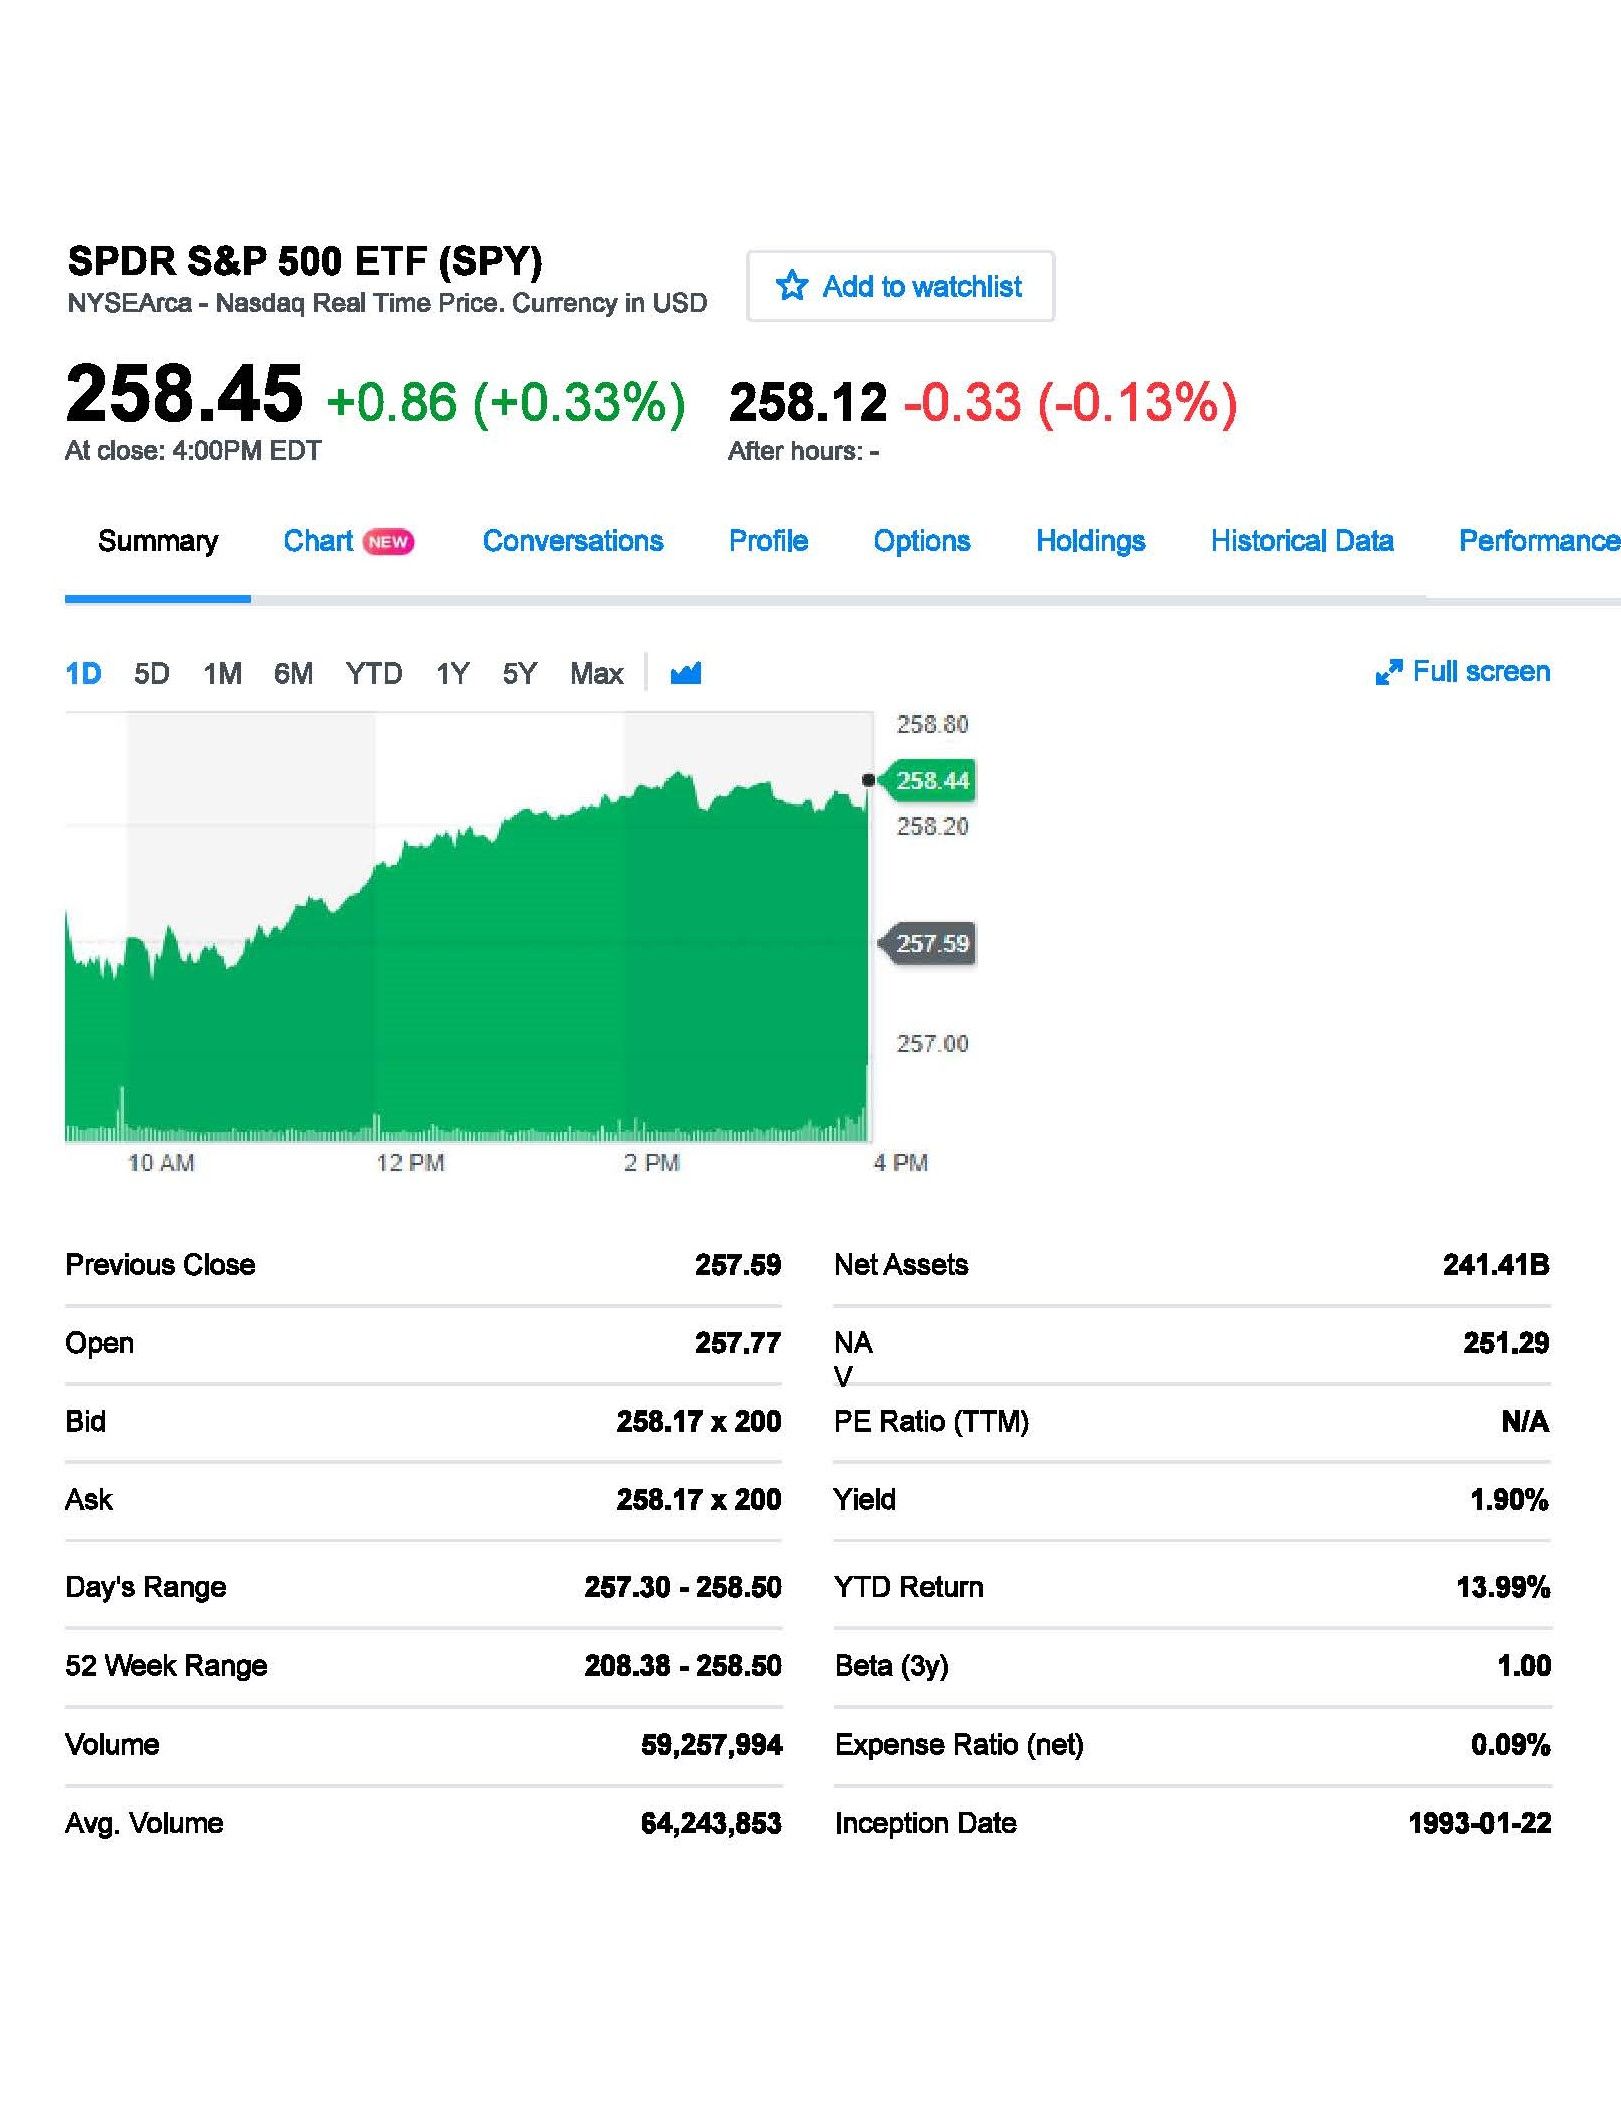Click the Beta (3y) value 1.00

pyautogui.click(x=1524, y=1665)
